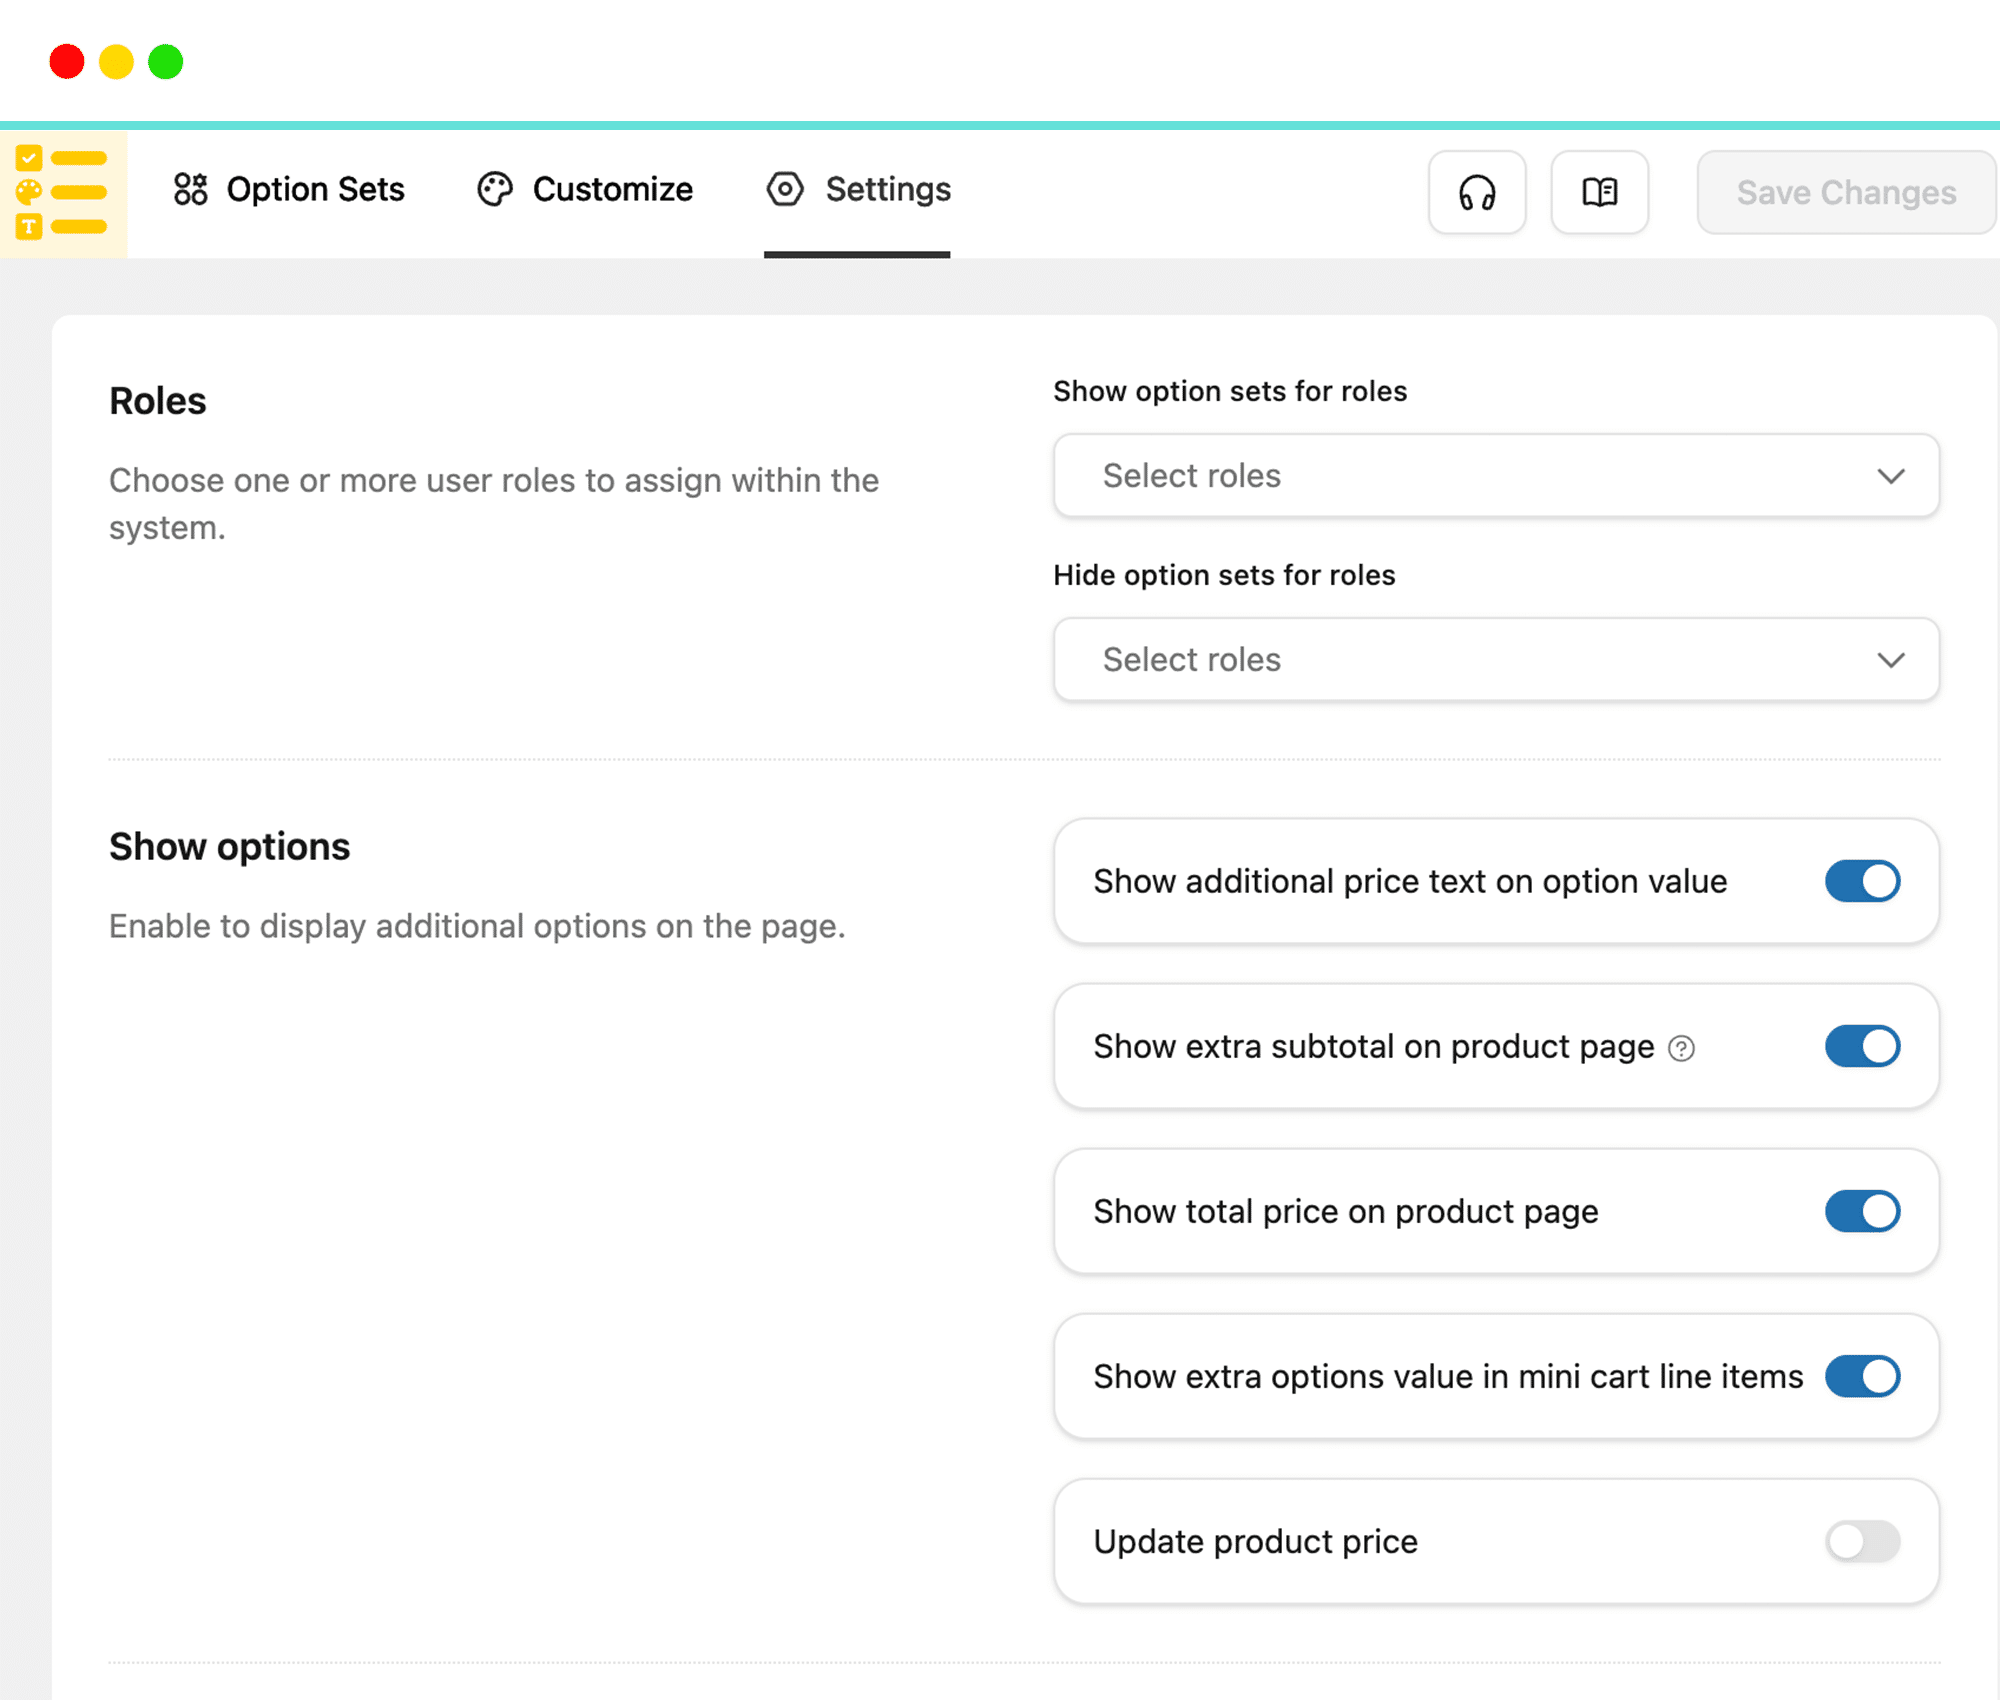2000x1700 pixels.
Task: Turn off extra subtotal on product page
Action: pos(1861,1046)
